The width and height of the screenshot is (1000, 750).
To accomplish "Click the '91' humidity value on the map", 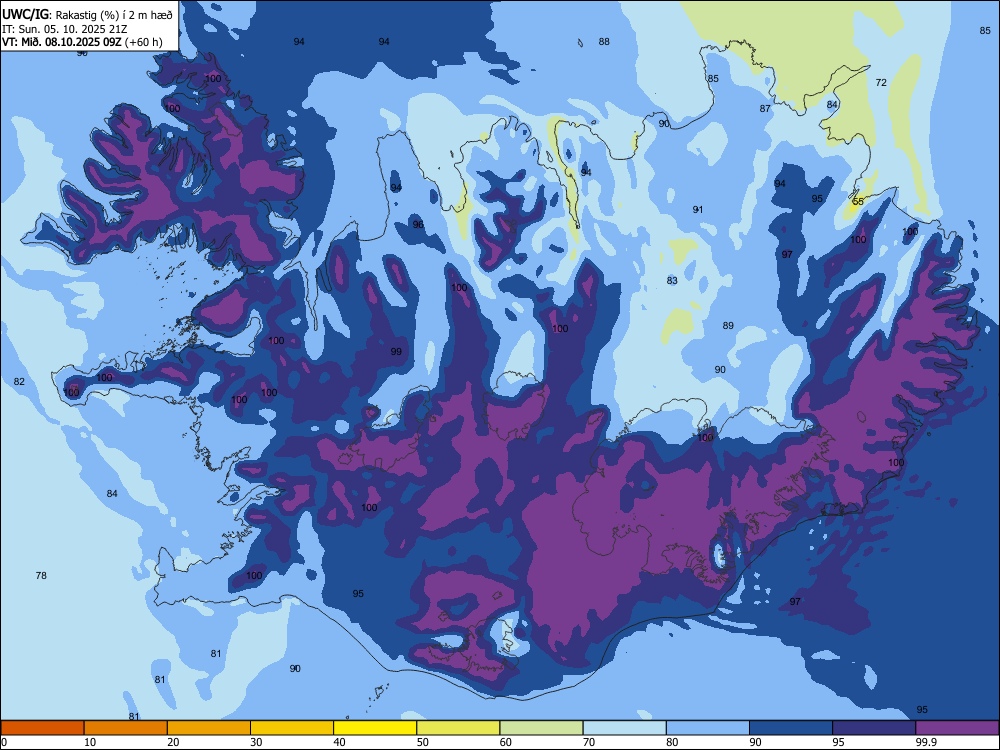I will pos(698,210).
